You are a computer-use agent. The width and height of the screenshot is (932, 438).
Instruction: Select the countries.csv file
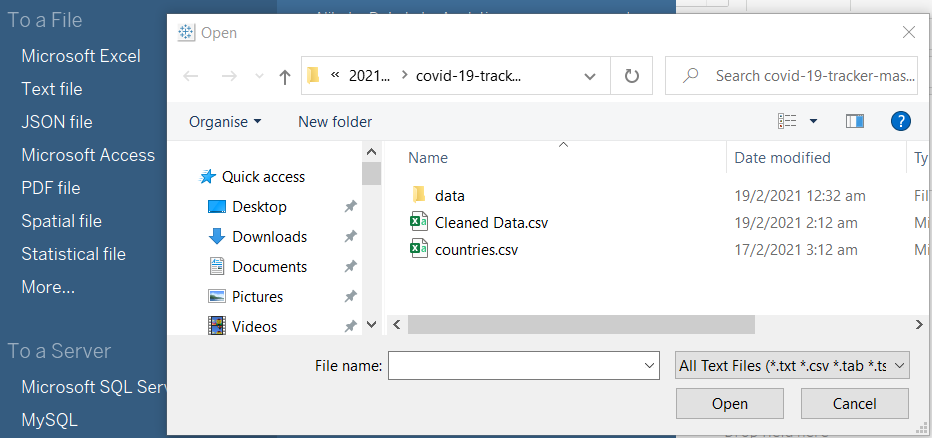tap(475, 249)
